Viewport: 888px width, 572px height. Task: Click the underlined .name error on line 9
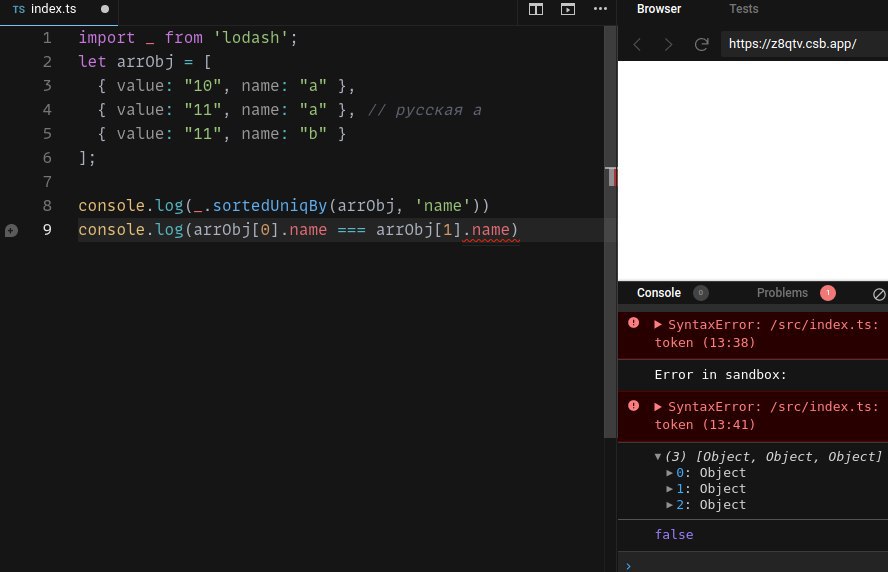pyautogui.click(x=490, y=230)
